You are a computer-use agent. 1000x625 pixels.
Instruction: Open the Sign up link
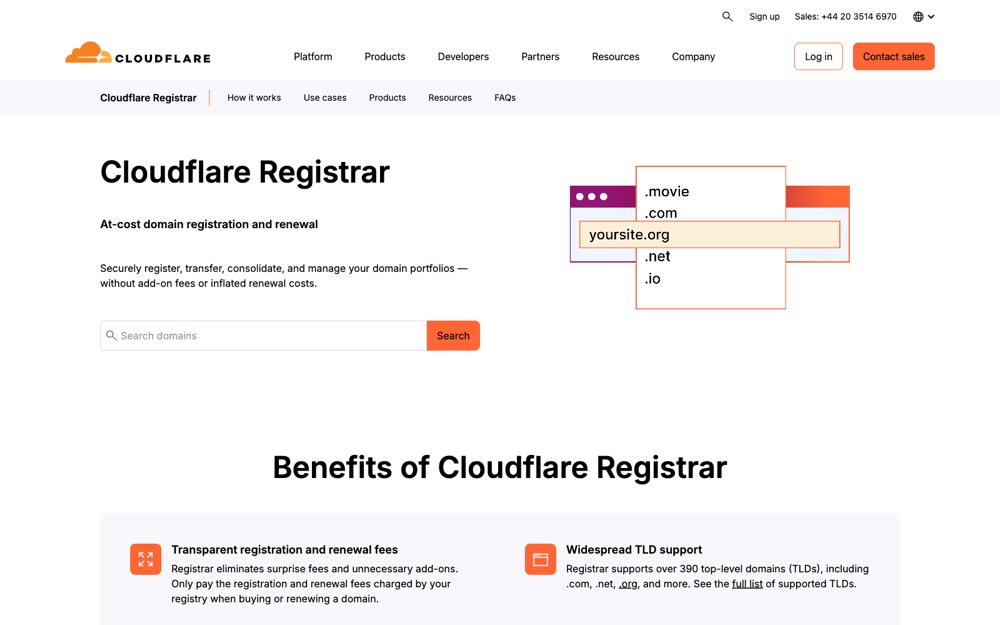coord(764,17)
